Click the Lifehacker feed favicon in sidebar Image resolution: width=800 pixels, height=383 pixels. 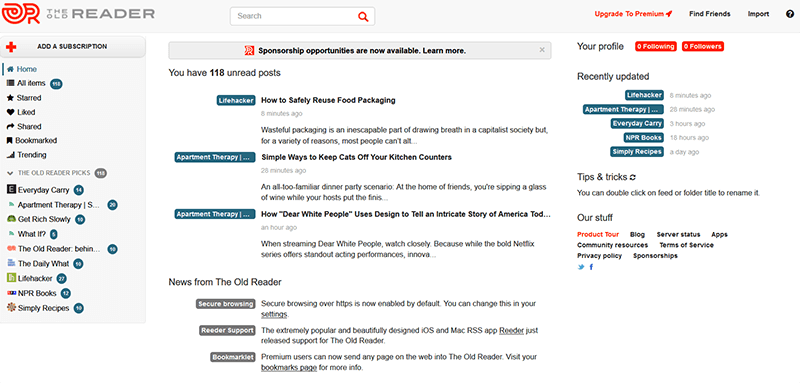click(x=11, y=278)
